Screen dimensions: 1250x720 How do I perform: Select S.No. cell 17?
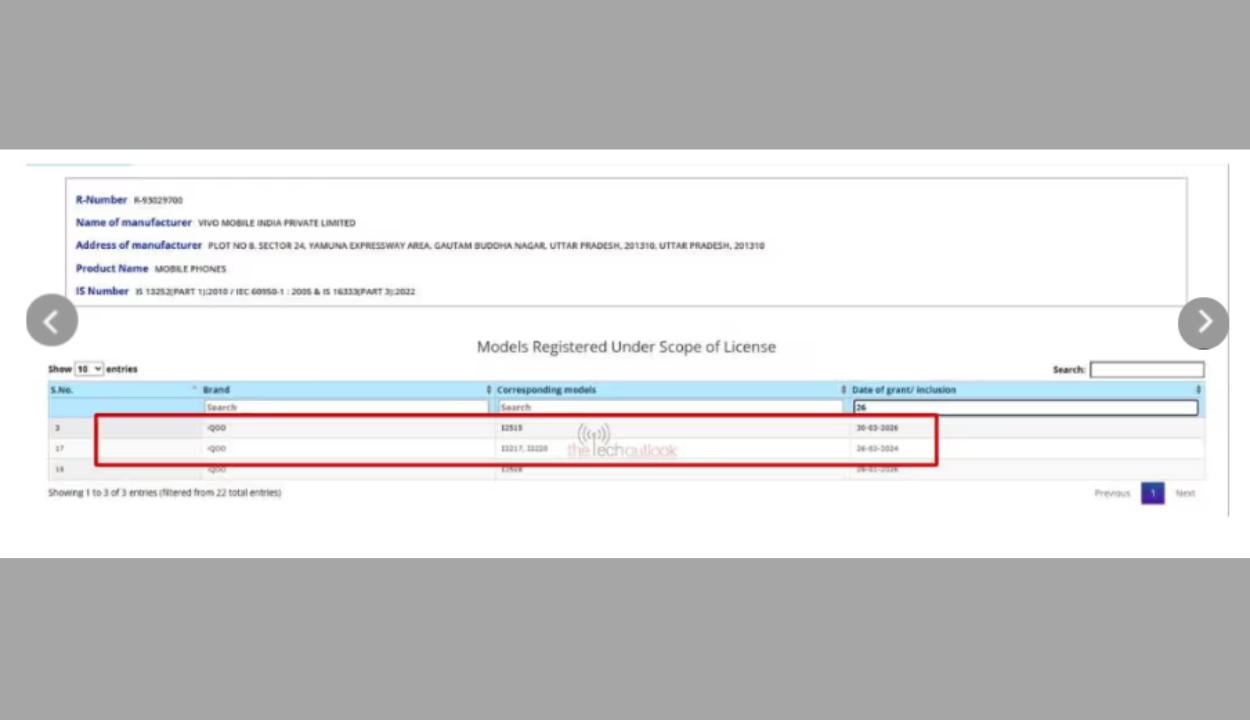(x=59, y=449)
